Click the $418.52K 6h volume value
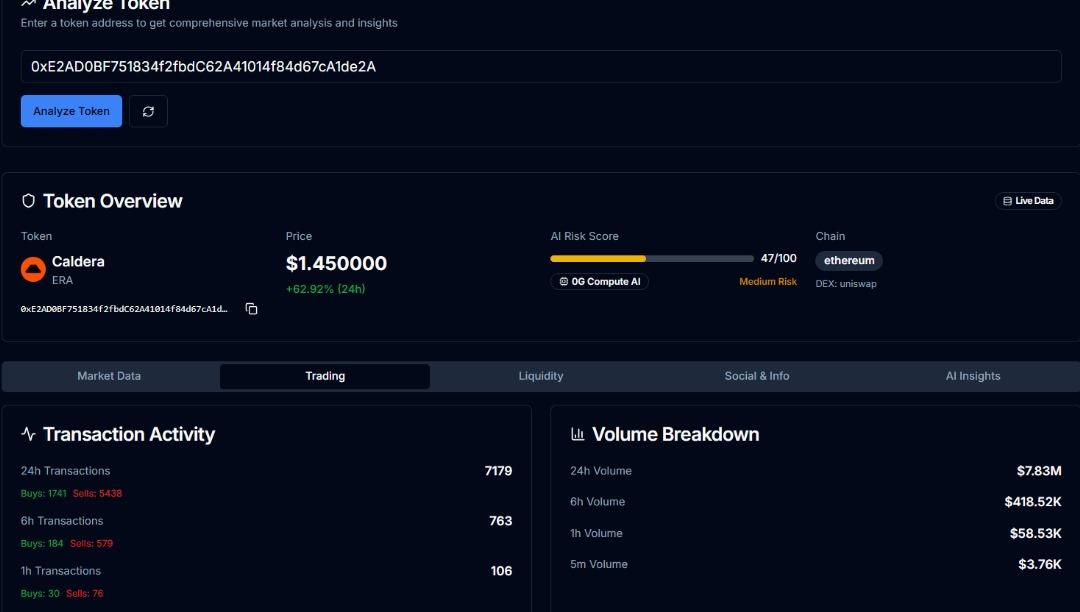 click(1032, 502)
